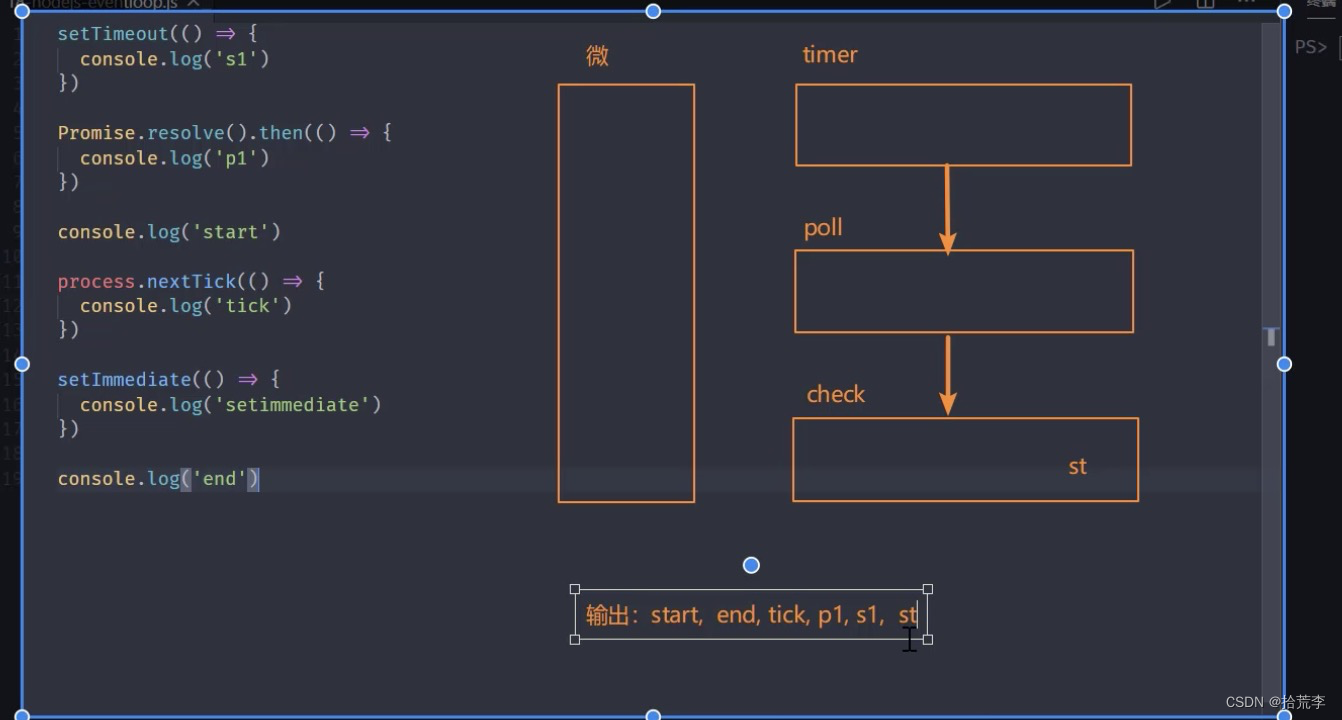
Task: Click the rotation handle above the output text box
Action: (751, 565)
